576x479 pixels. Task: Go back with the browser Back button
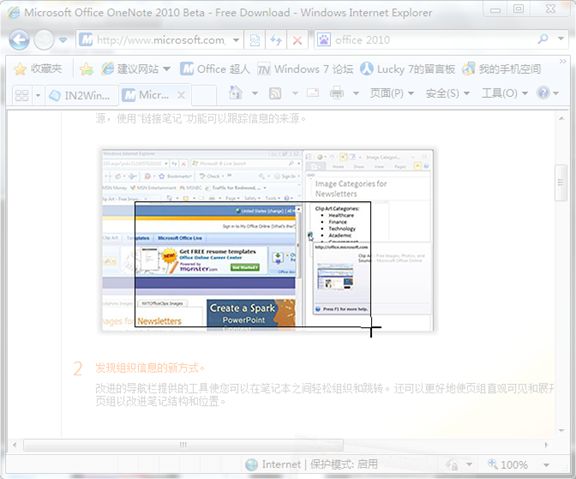click(19, 40)
